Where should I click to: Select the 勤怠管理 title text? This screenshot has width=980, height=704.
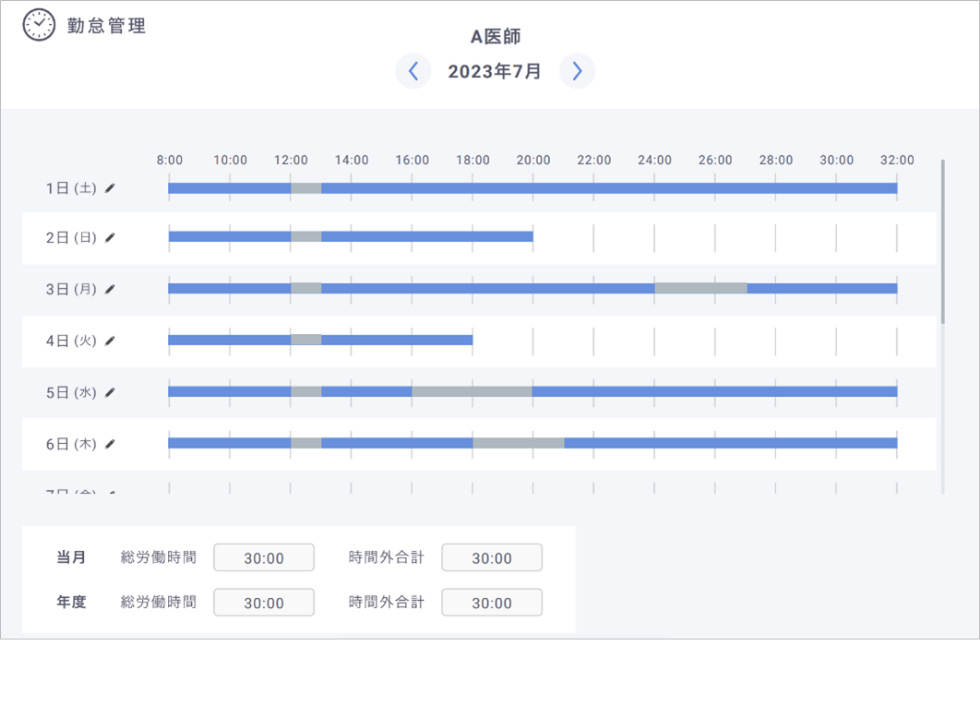(x=106, y=26)
